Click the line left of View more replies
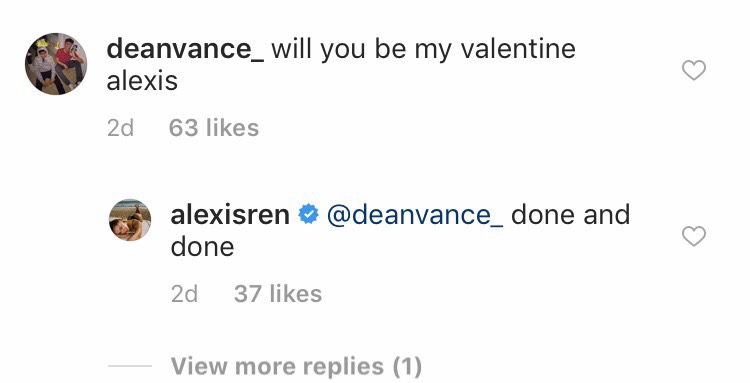 tap(130, 366)
